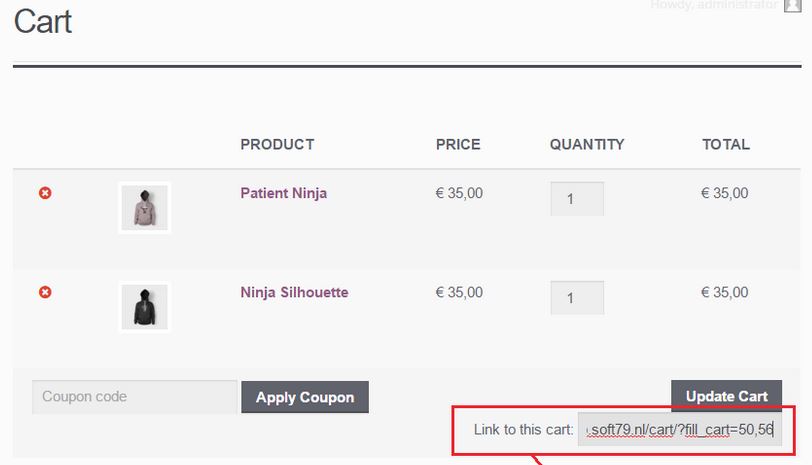The height and width of the screenshot is (465, 812).
Task: Click into the Coupon code field
Action: coord(135,397)
